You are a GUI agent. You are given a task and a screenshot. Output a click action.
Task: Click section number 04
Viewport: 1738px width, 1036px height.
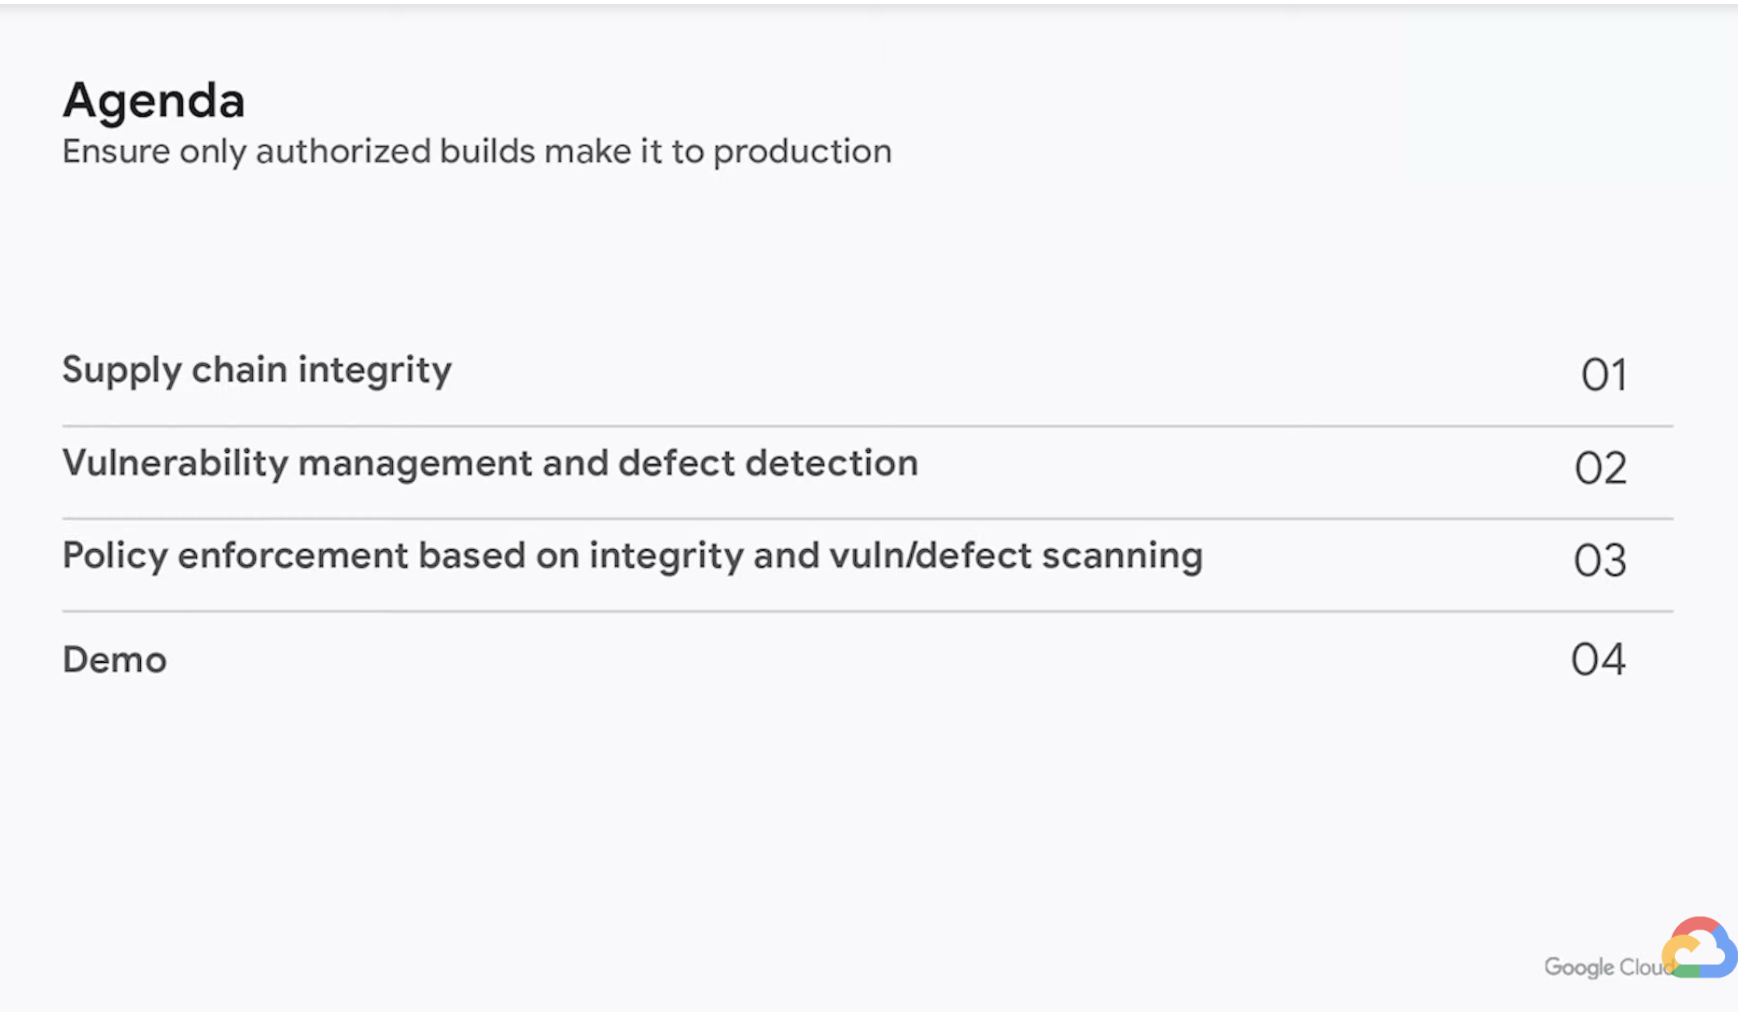pyautogui.click(x=1598, y=660)
